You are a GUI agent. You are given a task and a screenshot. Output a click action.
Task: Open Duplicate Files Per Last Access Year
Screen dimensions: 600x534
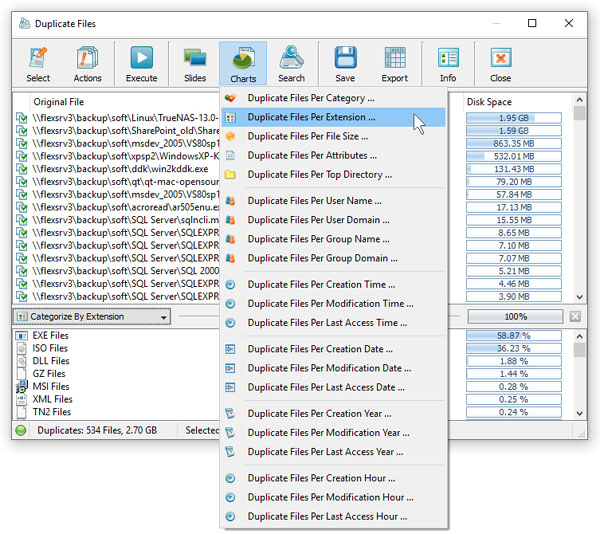(x=333, y=452)
